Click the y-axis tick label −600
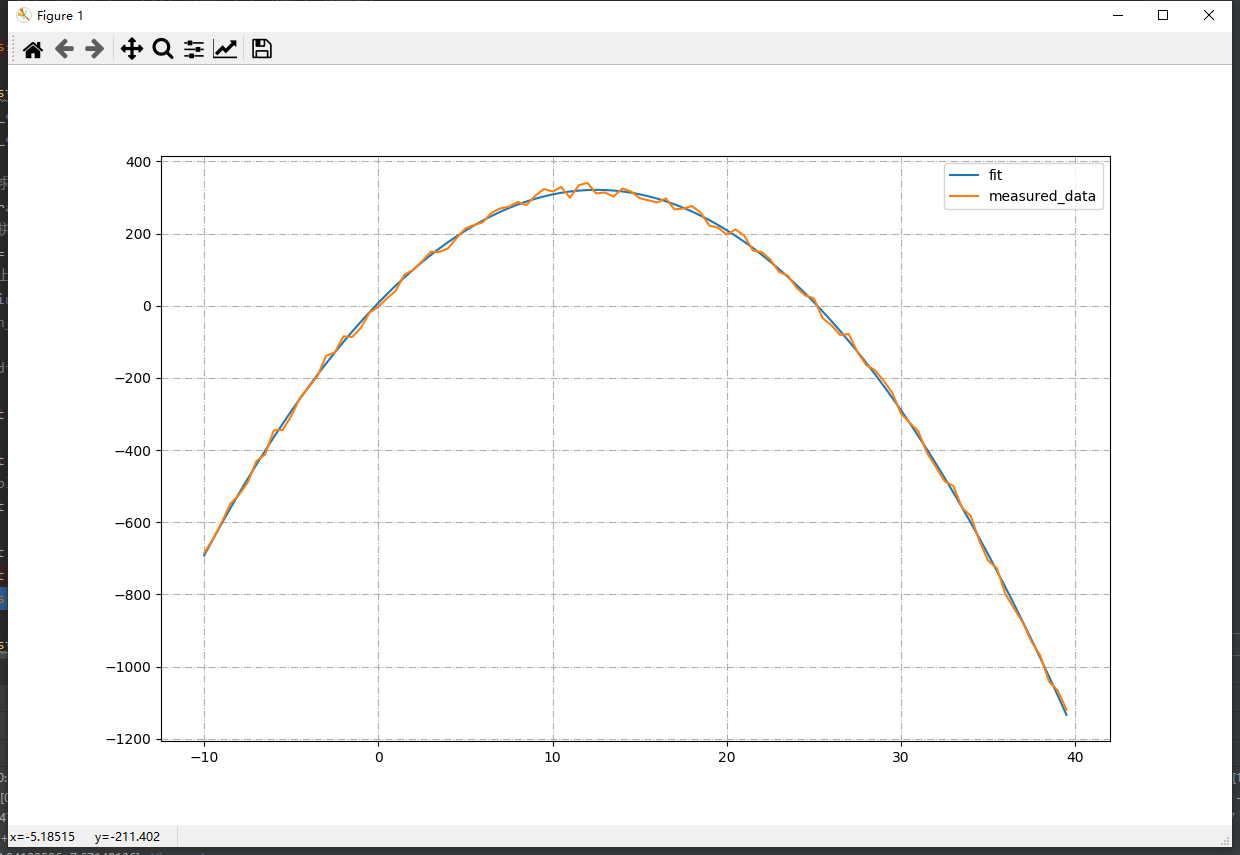This screenshot has width=1240, height=855. coord(130,523)
